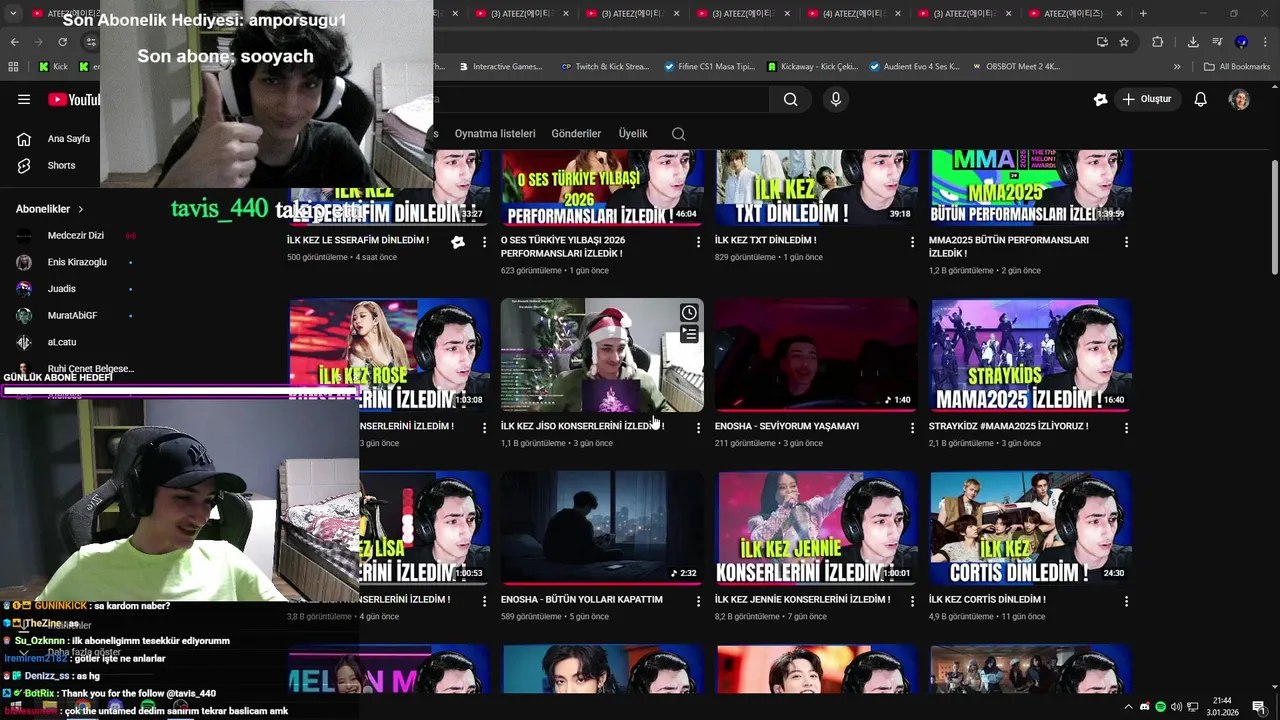This screenshot has width=1280, height=720.
Task: Show hidden bookmarks overflow chevron
Action: pyautogui.click(x=1177, y=67)
